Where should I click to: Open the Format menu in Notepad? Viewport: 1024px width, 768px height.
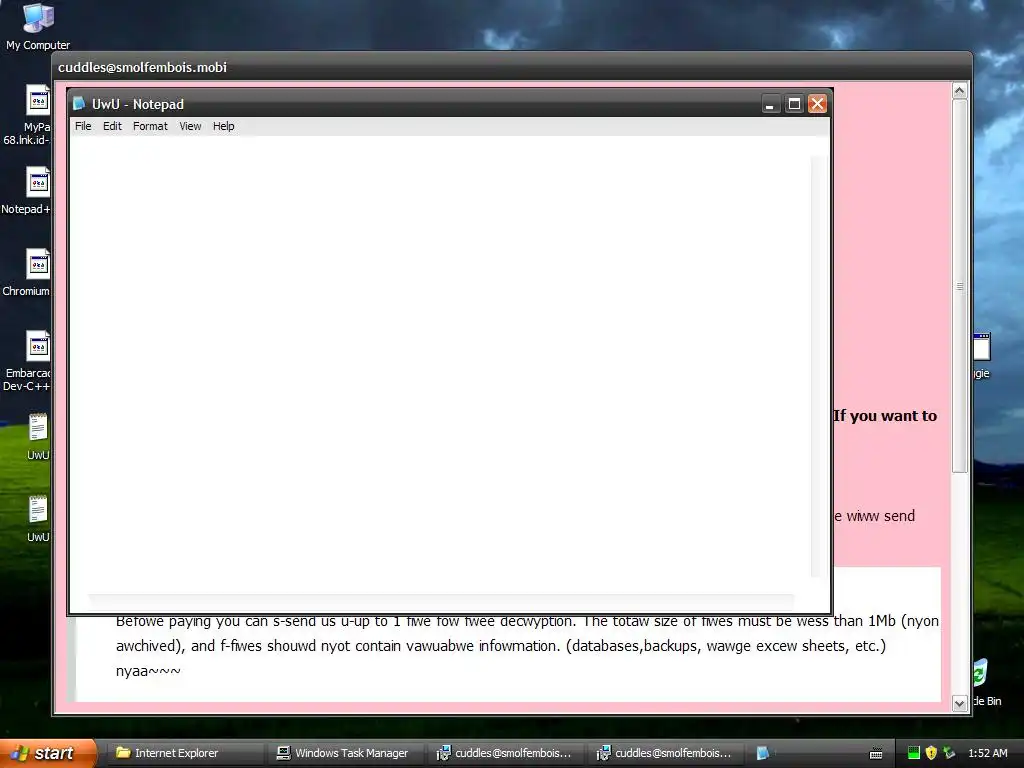[150, 126]
